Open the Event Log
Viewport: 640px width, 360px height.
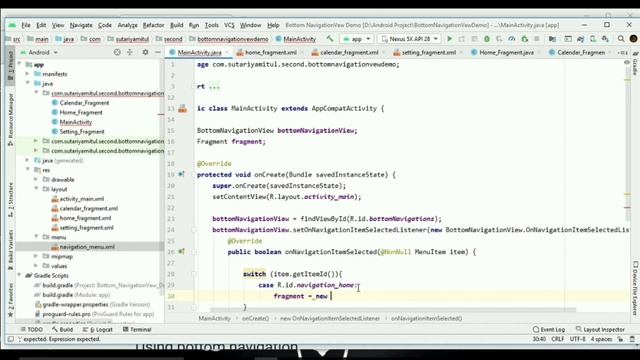click(x=549, y=329)
